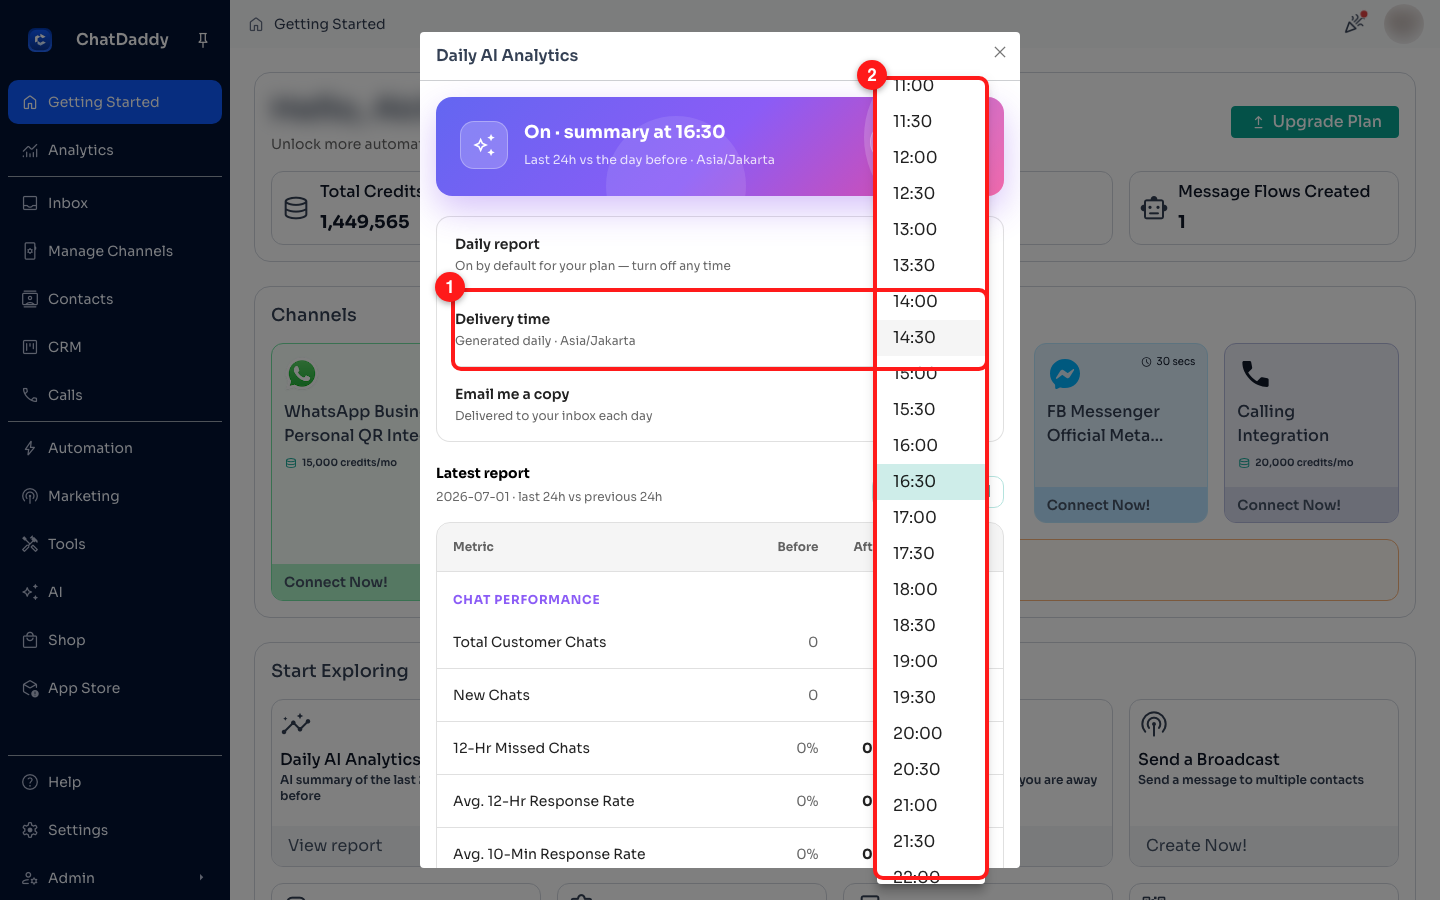Select the 13:30 option
The height and width of the screenshot is (900, 1440).
tap(931, 265)
